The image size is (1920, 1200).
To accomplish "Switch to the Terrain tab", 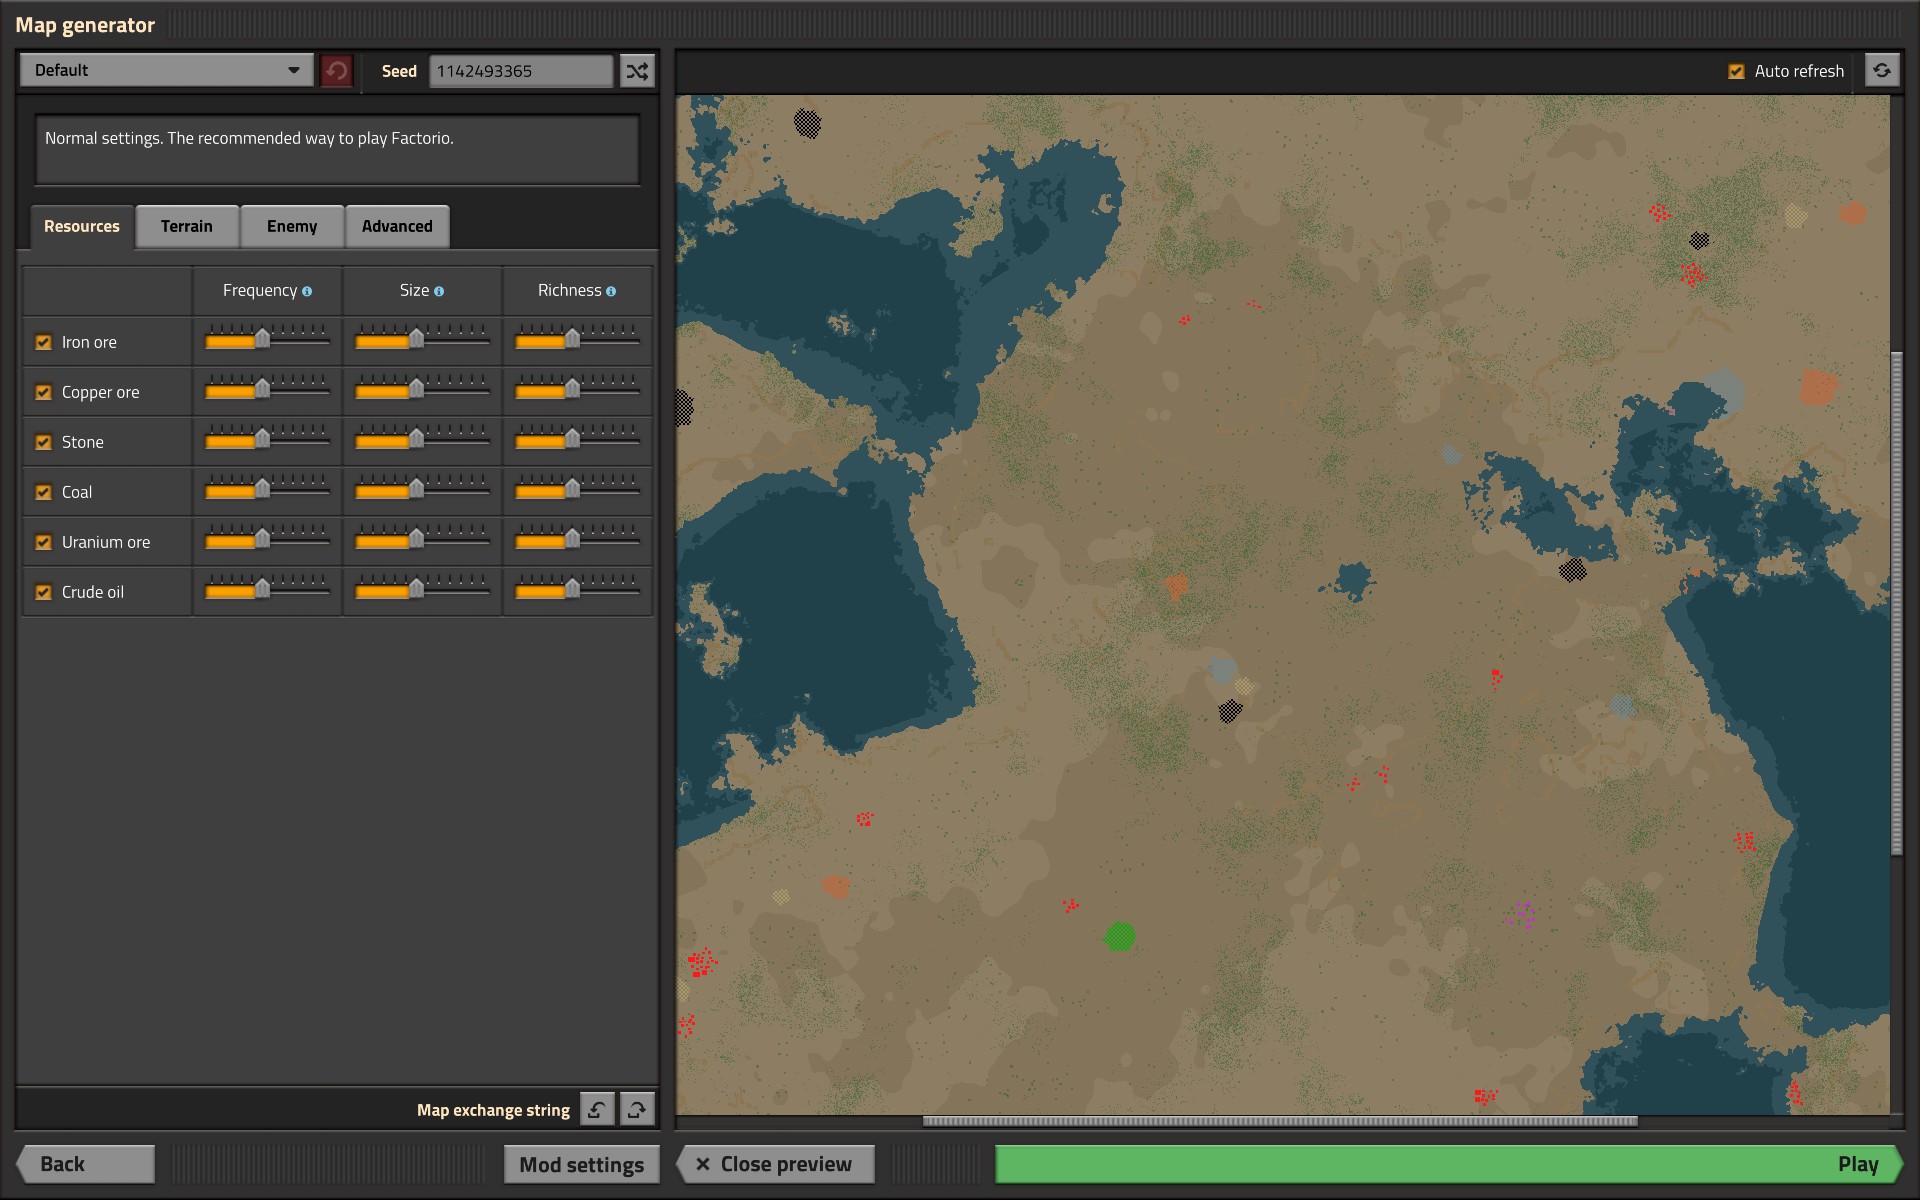I will coord(187,227).
